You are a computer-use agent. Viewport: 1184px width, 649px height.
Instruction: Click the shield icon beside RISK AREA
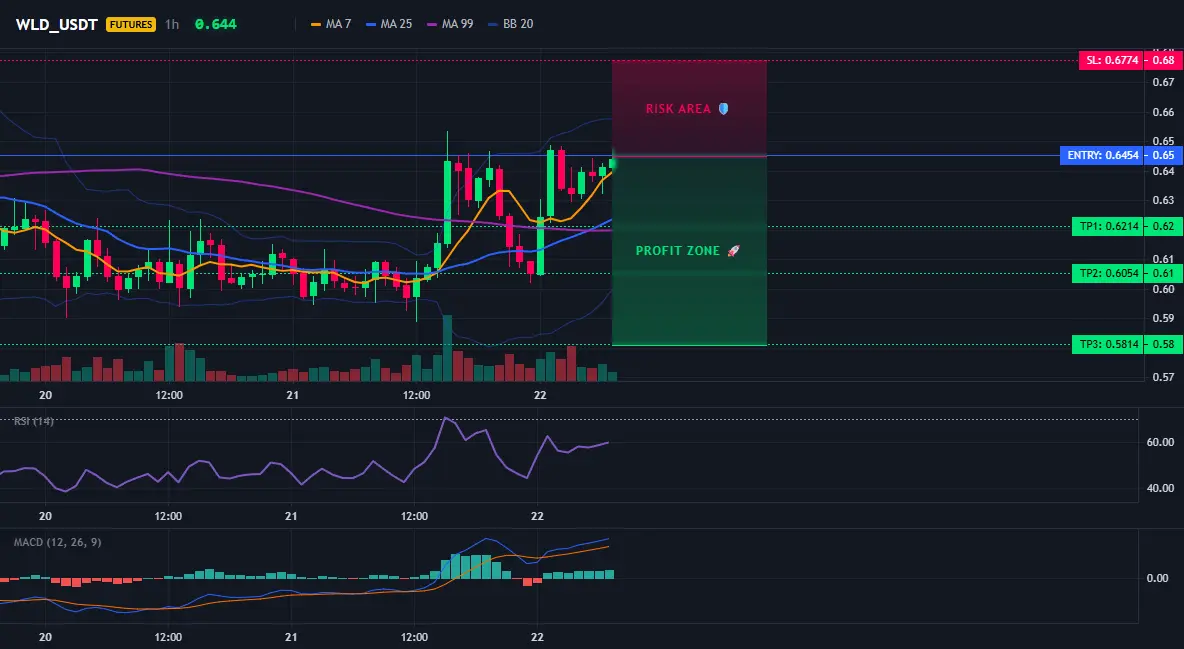[723, 109]
